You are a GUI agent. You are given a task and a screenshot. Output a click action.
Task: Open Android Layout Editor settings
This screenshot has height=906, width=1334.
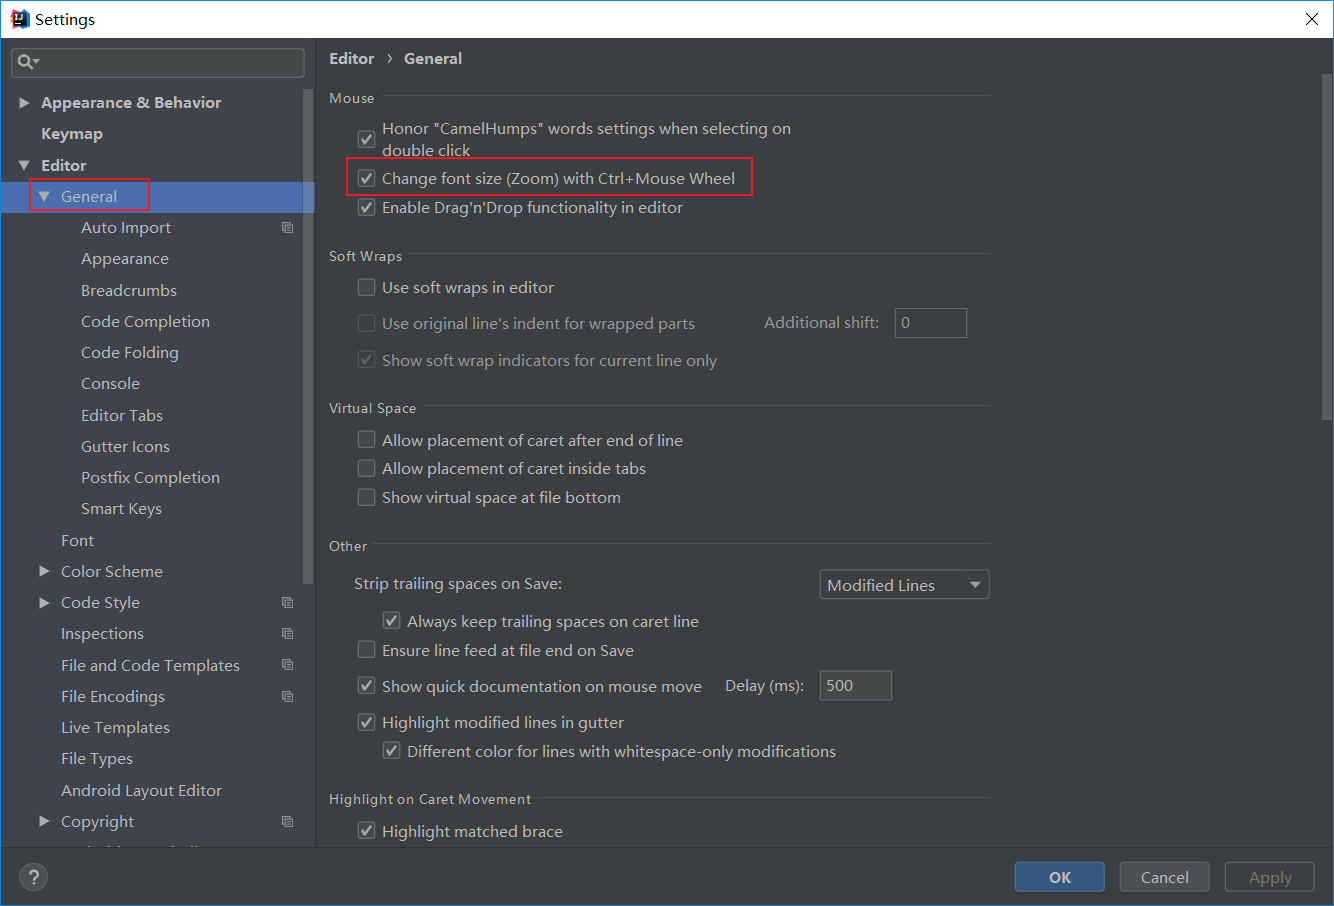[141, 791]
